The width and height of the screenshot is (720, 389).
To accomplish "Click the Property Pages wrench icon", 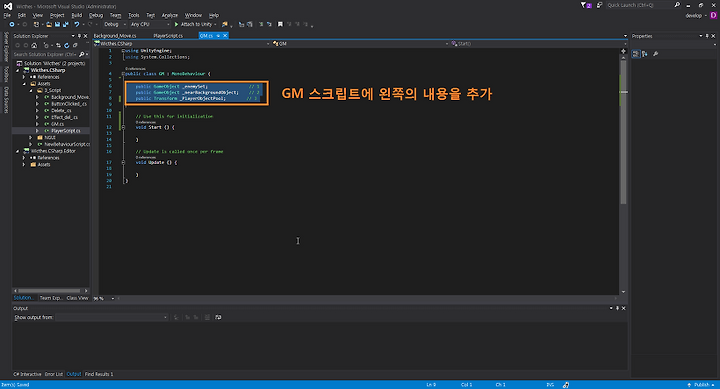I will (656, 54).
